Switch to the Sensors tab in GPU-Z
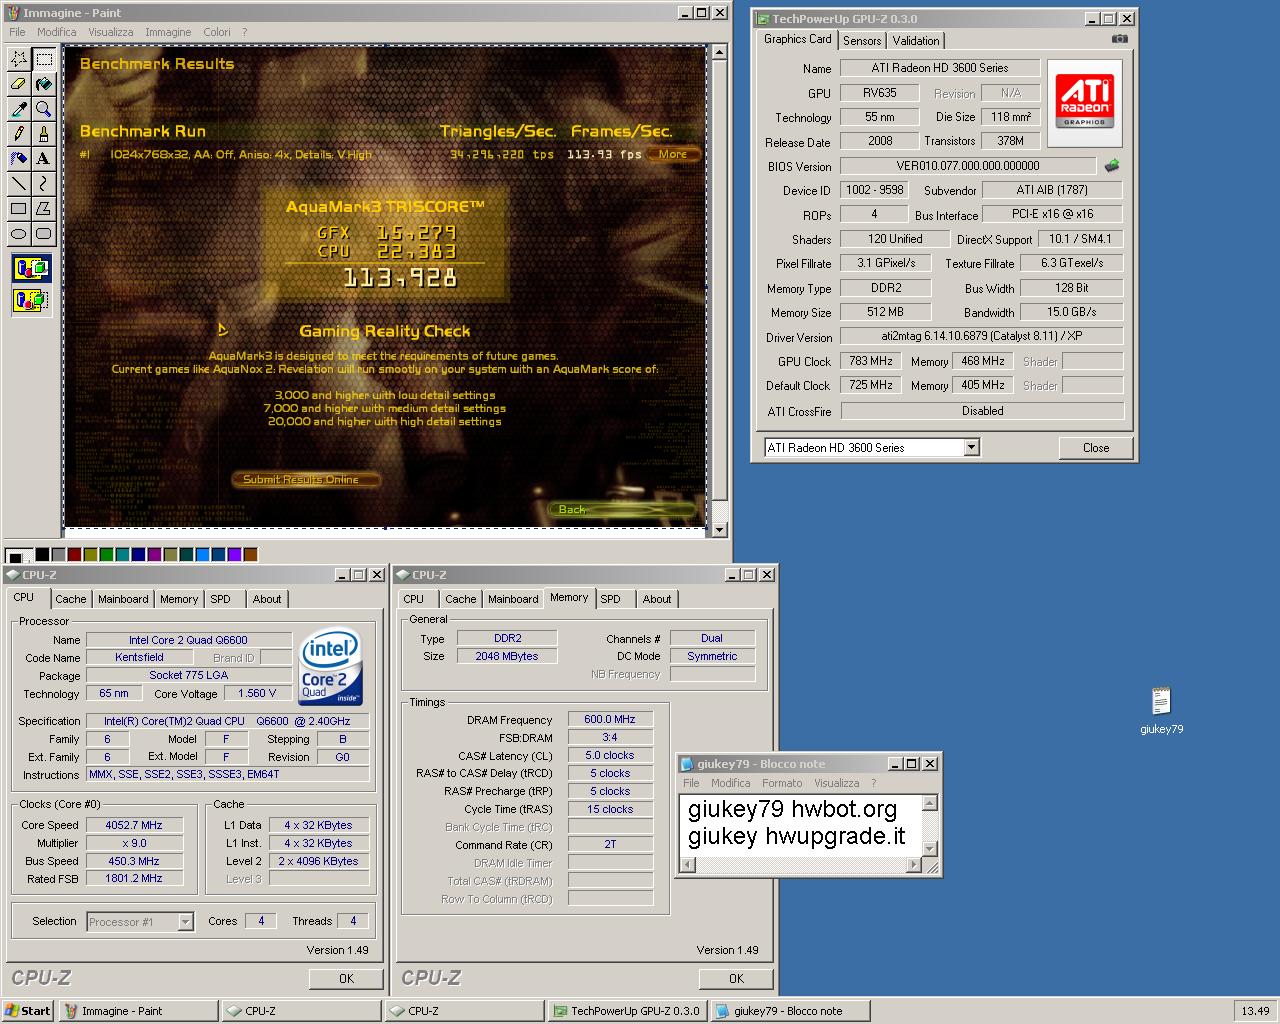The width and height of the screenshot is (1280, 1024). 862,41
